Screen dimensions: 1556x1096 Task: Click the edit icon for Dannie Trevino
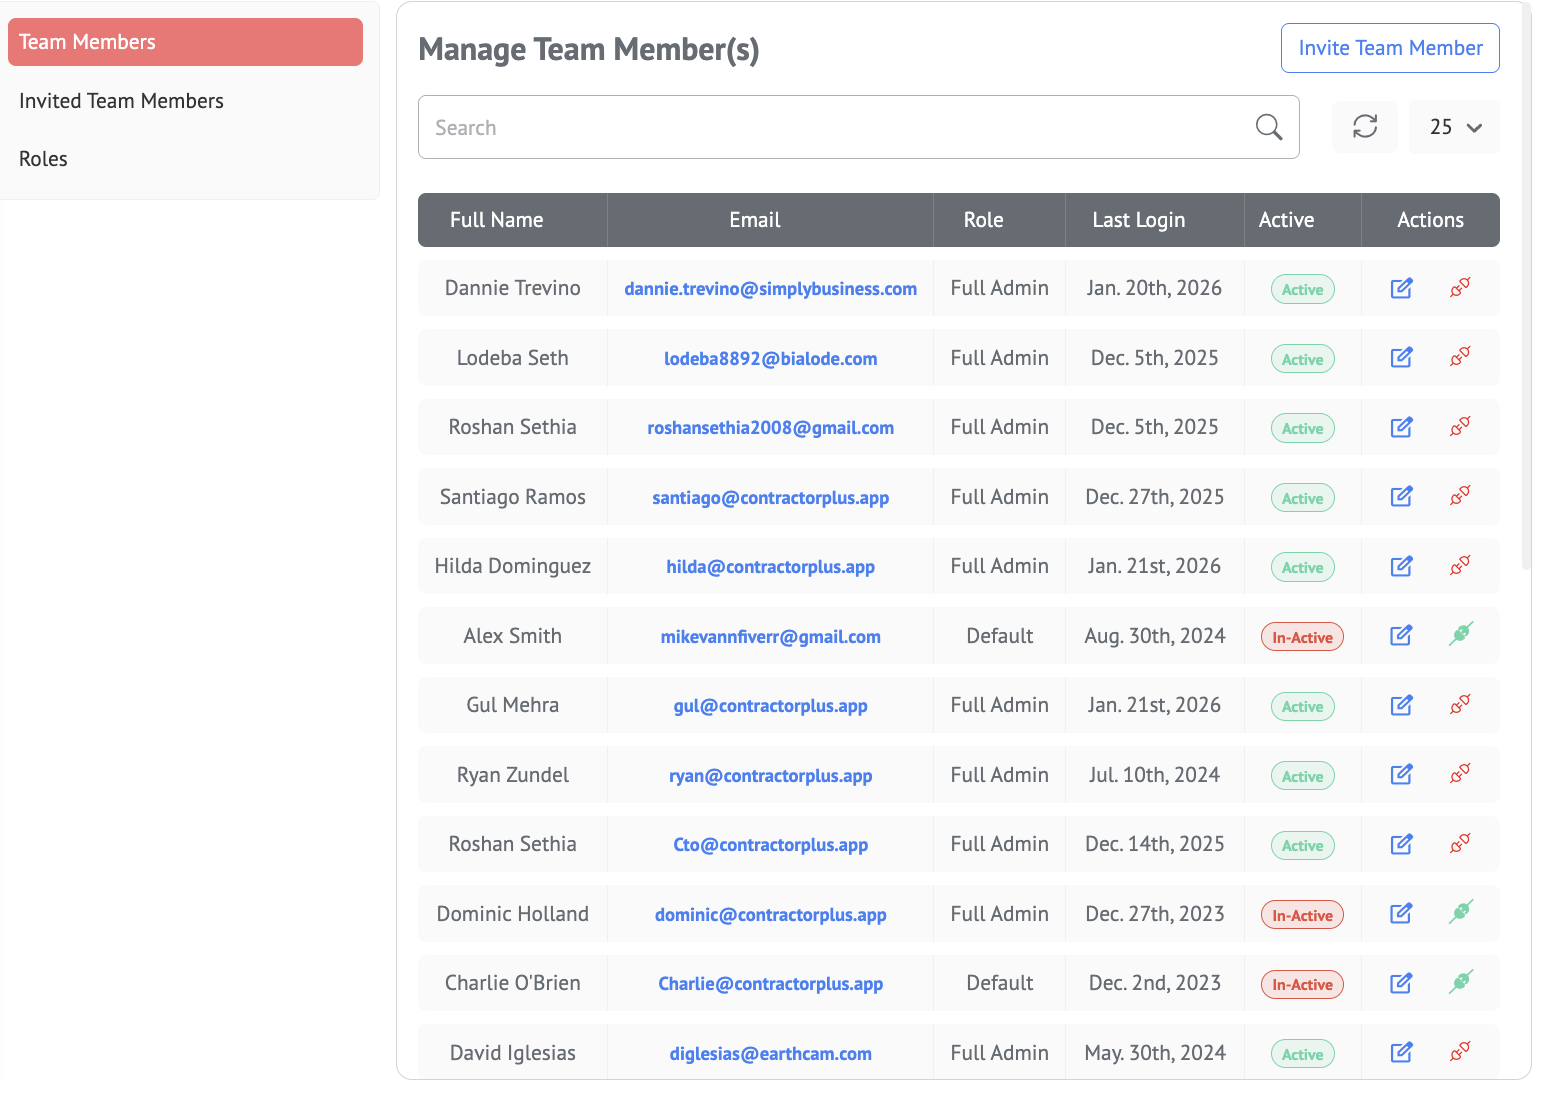coord(1401,288)
